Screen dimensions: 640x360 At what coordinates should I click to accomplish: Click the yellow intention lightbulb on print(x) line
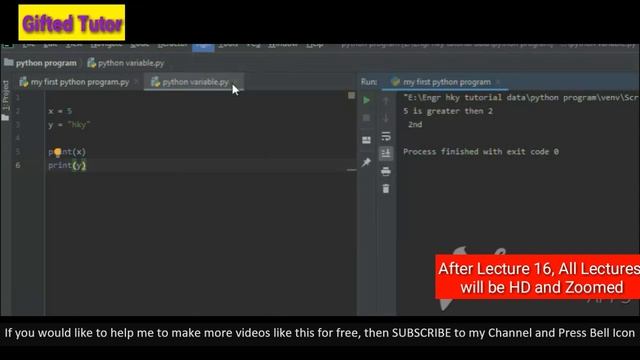click(x=58, y=152)
